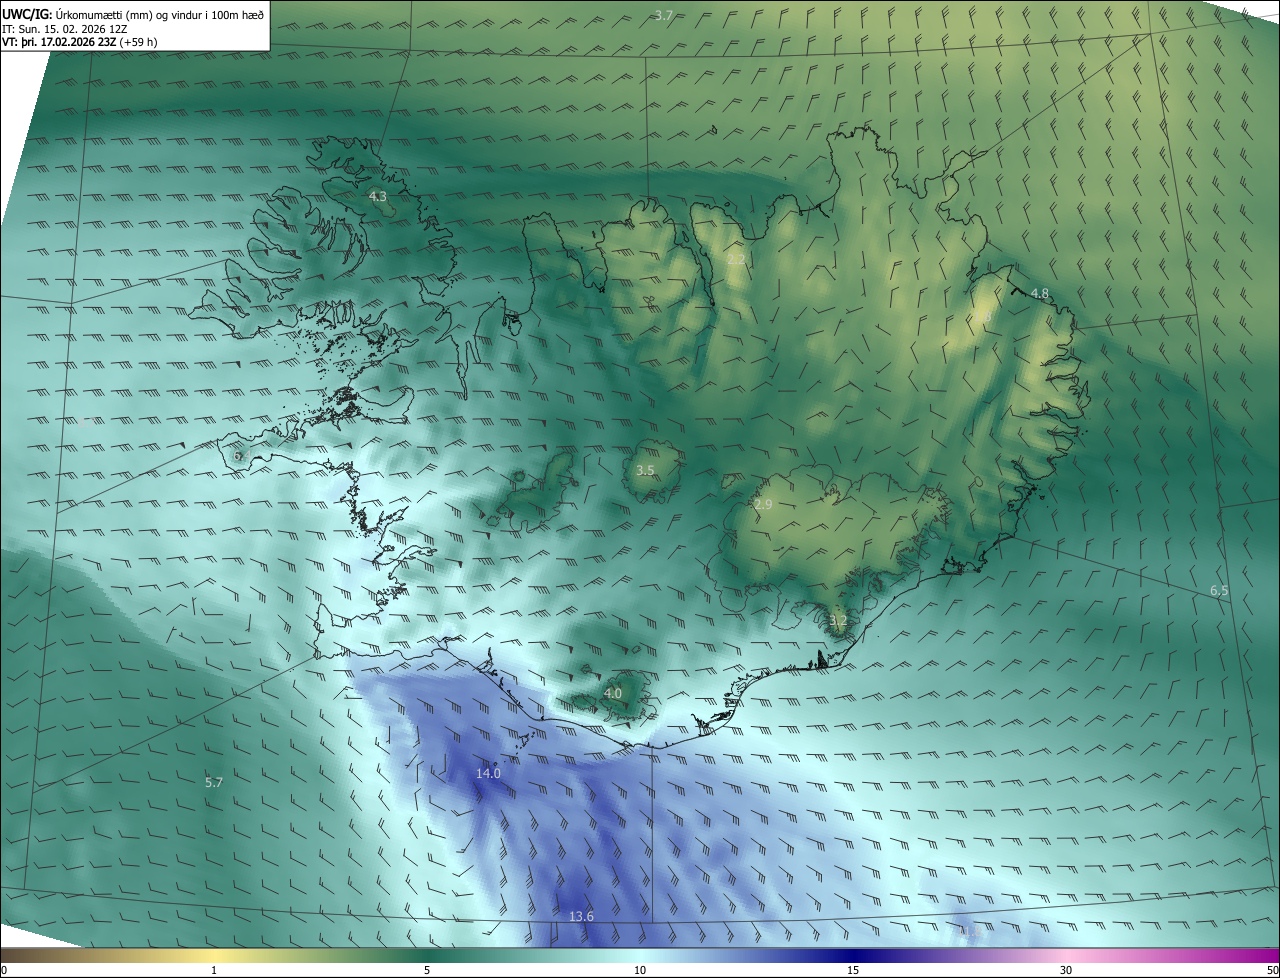Click the colorbar tick label 30

(x=1066, y=970)
